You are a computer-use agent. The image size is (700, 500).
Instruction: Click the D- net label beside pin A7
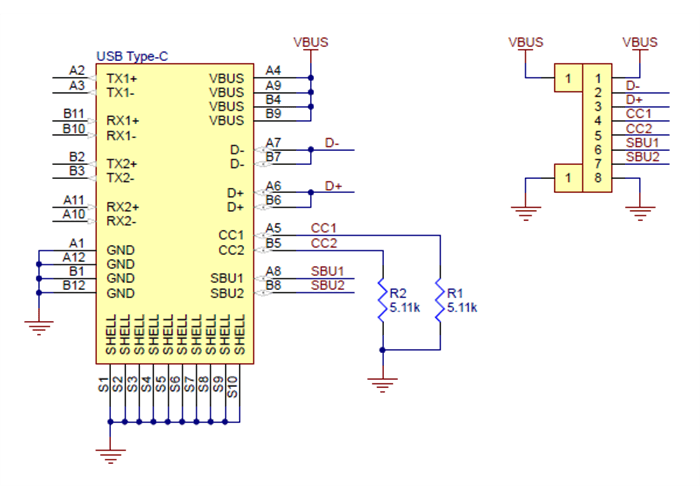332,143
